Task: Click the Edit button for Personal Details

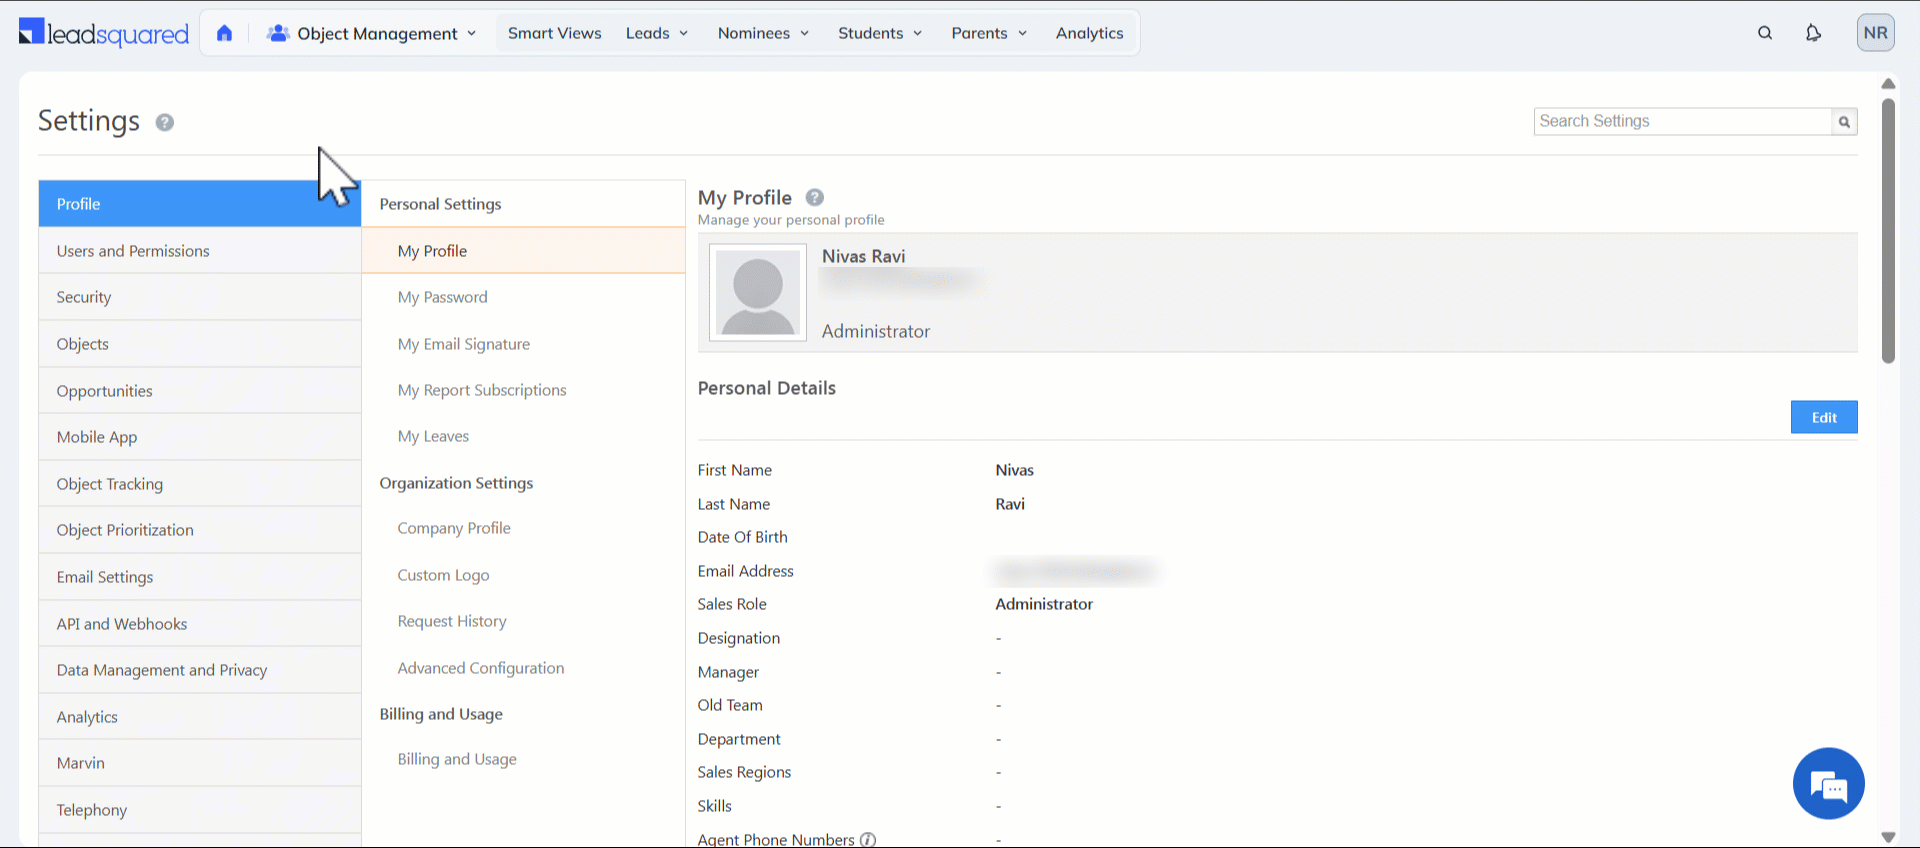Action: click(1823, 418)
